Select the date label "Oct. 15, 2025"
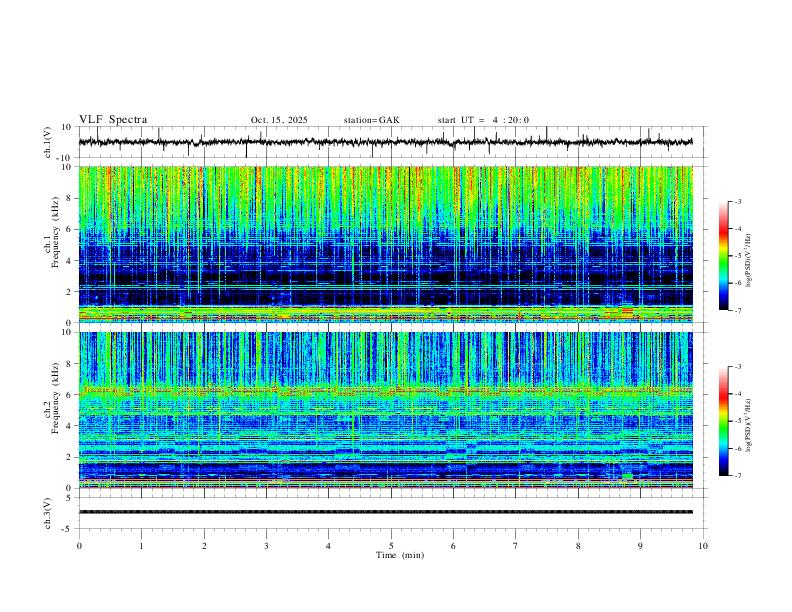The image size is (792, 612). coord(279,120)
